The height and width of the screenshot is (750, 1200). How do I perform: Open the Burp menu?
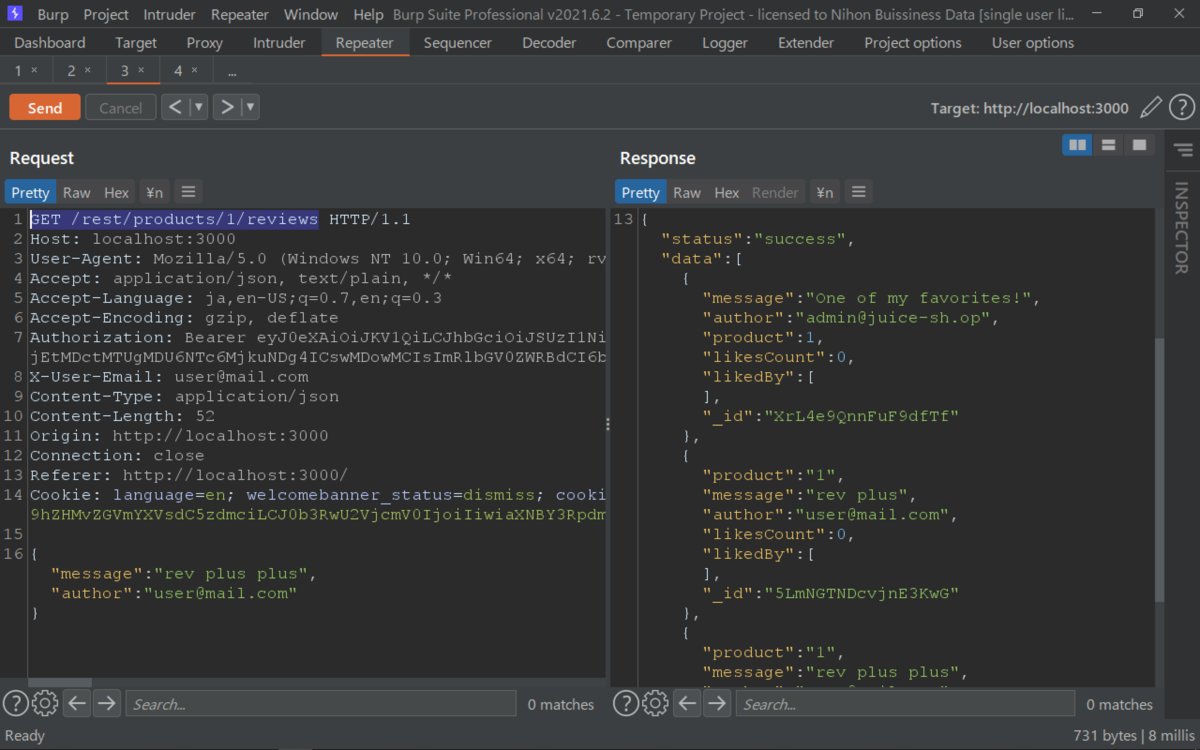53,14
